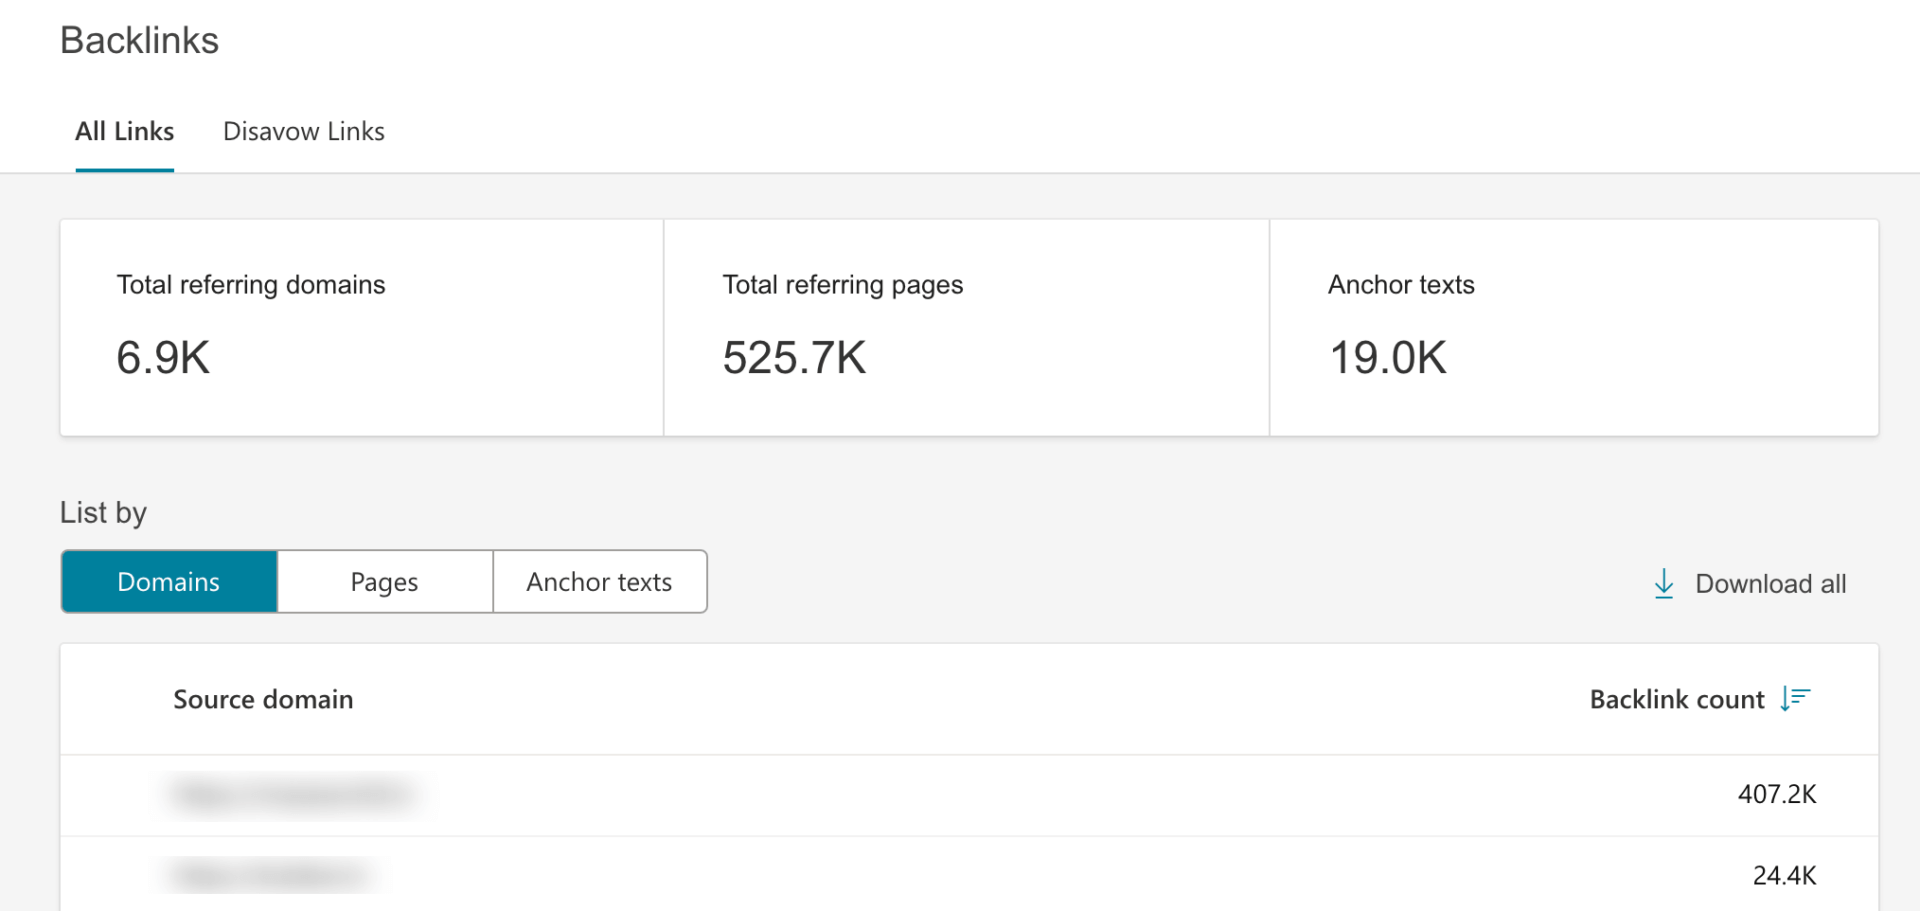The height and width of the screenshot is (911, 1920).
Task: Click the Backlink count header label
Action: coord(1676,699)
